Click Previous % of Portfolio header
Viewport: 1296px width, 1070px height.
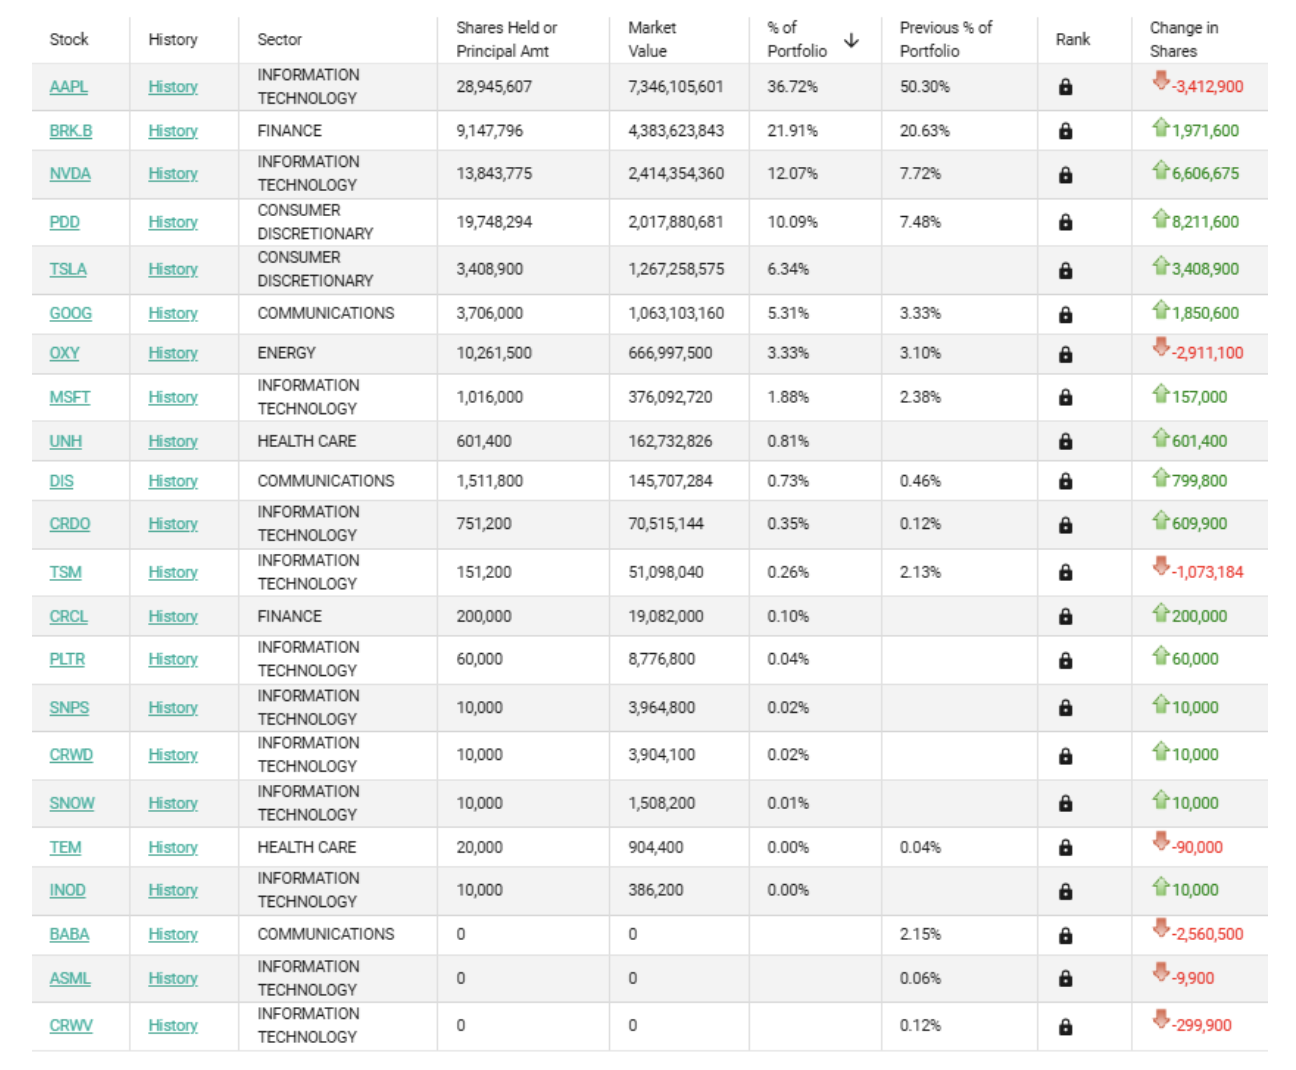(945, 39)
